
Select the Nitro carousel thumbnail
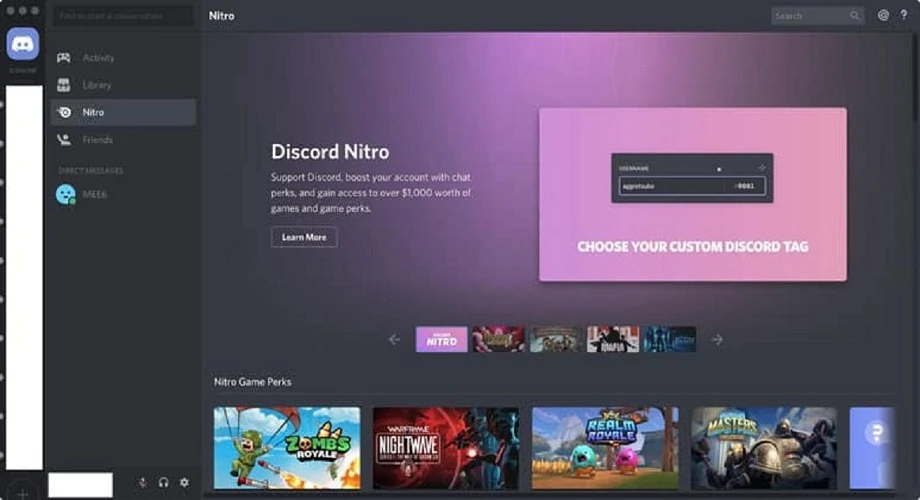(441, 340)
